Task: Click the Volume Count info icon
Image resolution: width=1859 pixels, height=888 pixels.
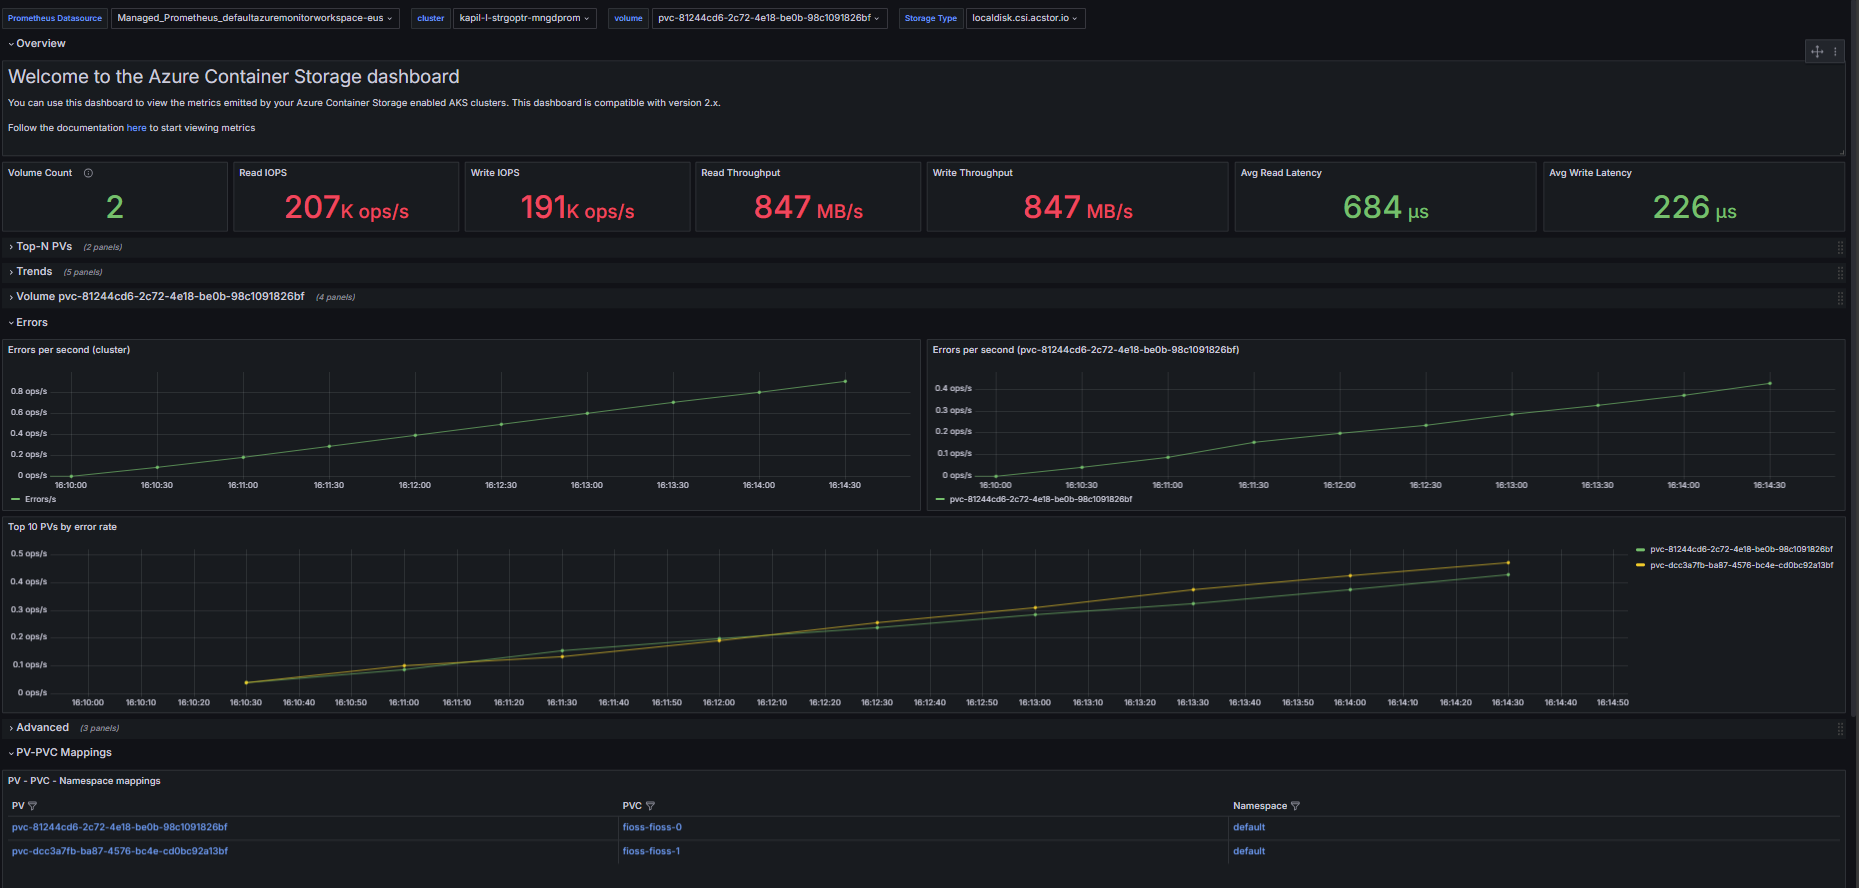Action: point(88,173)
